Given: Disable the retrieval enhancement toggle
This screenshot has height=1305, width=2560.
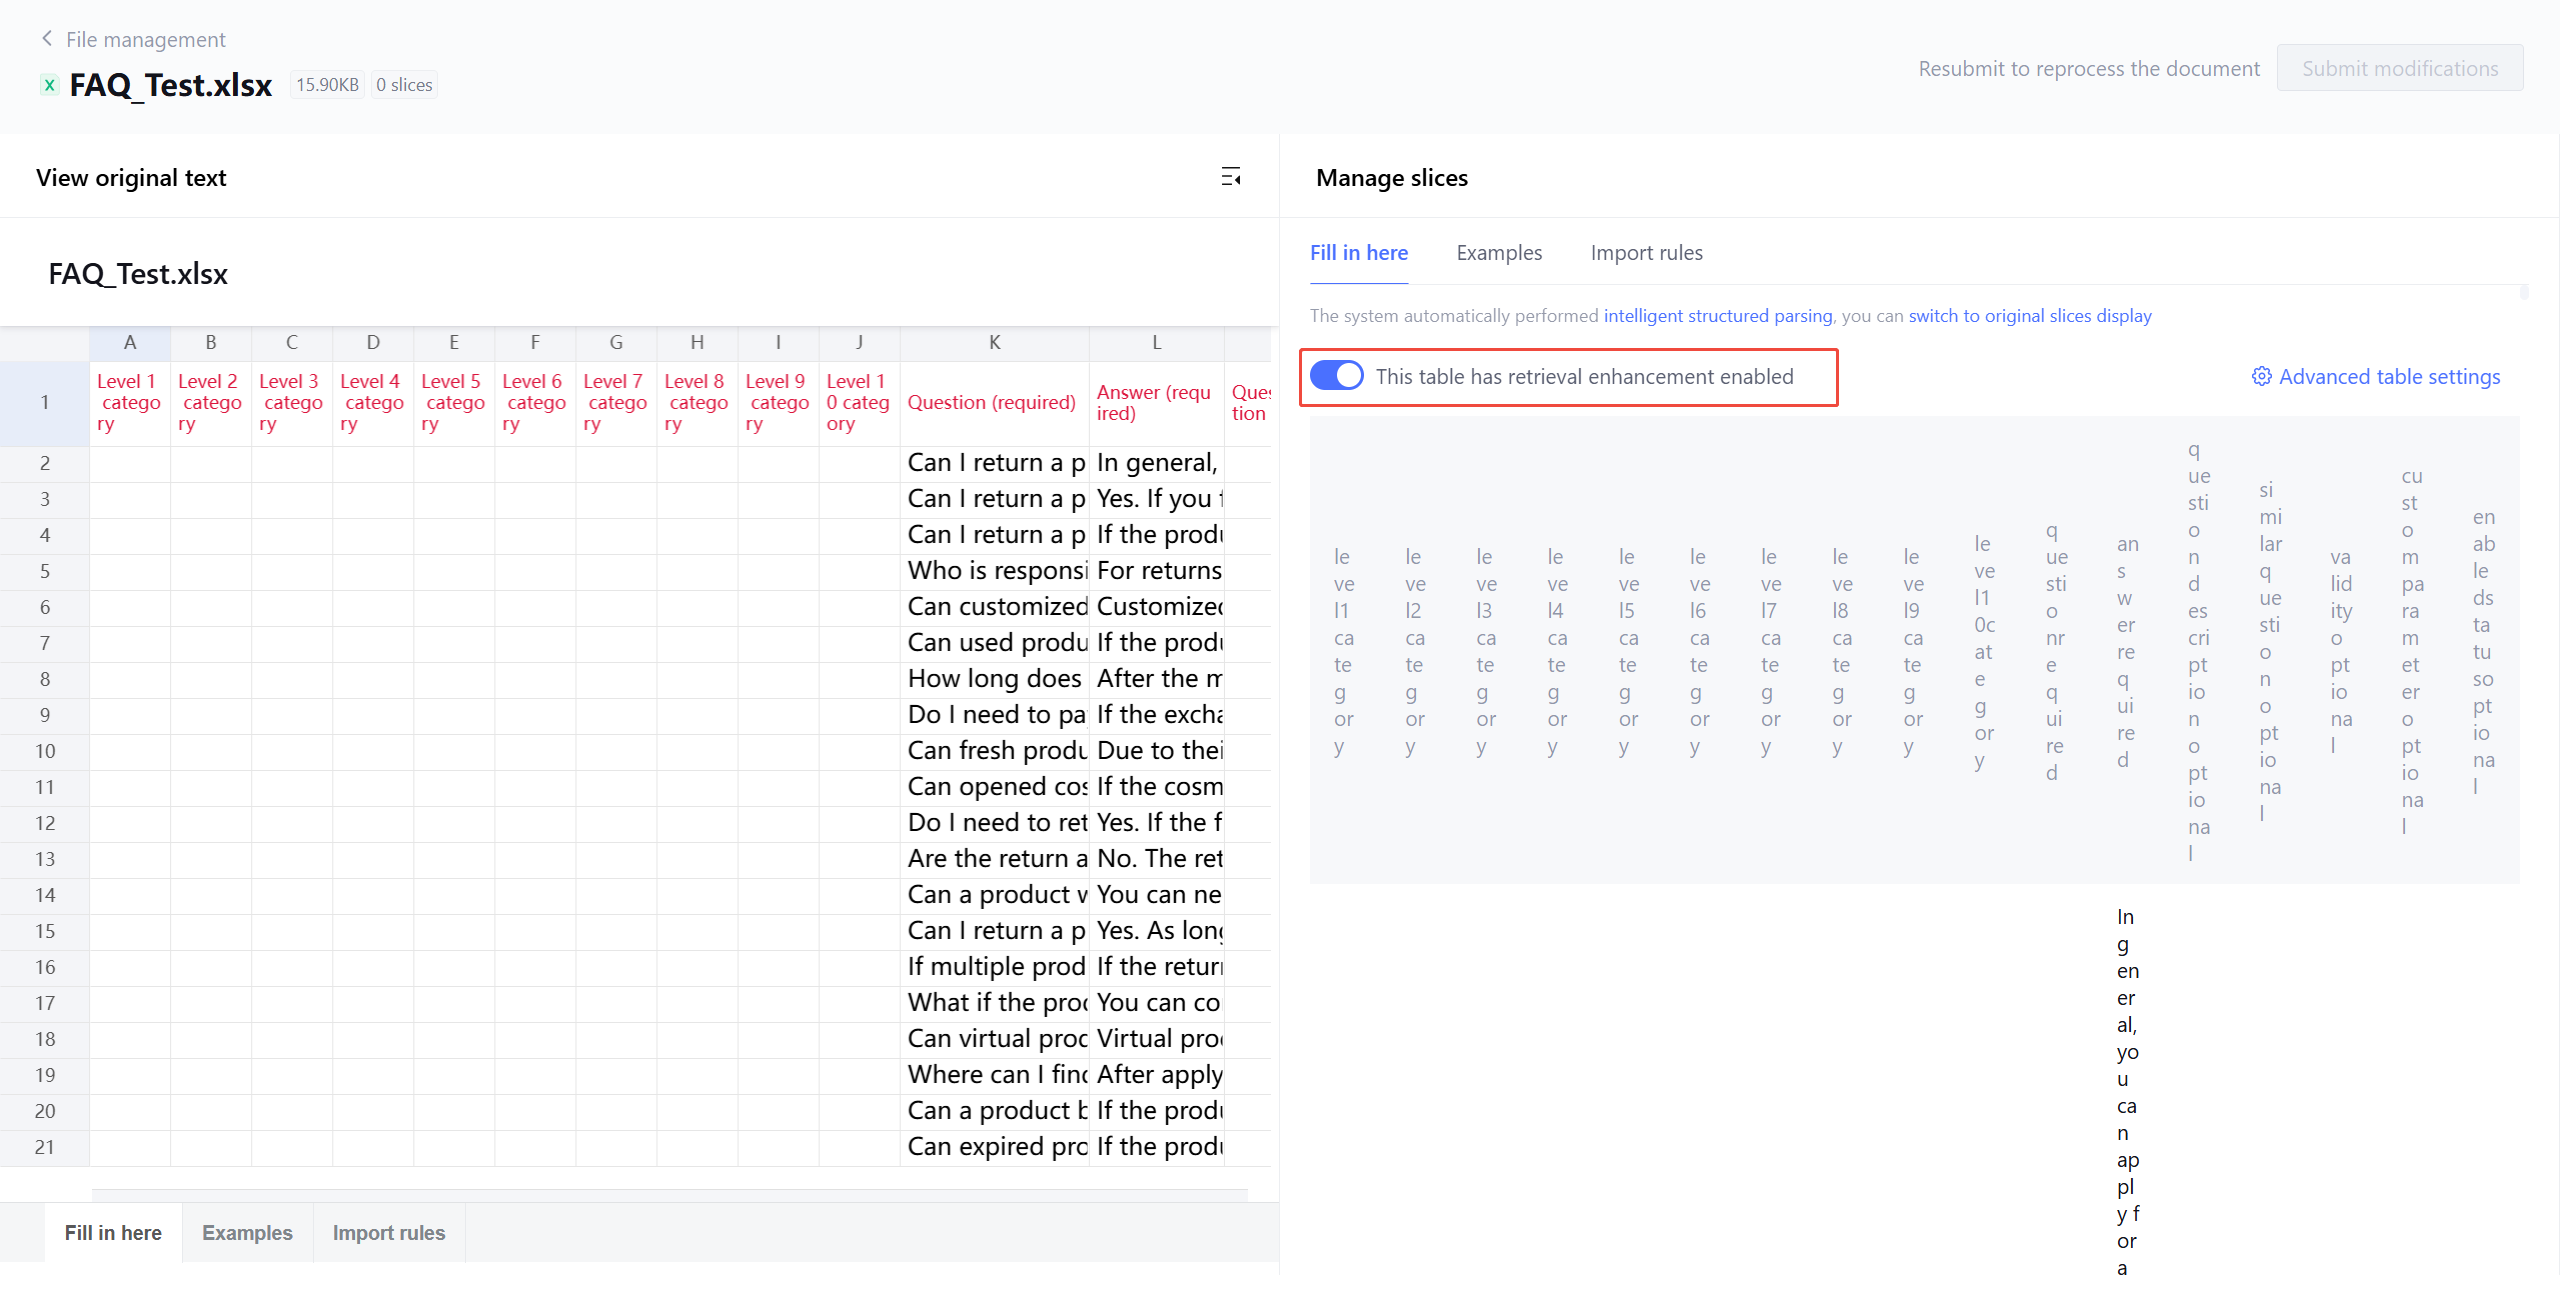Looking at the screenshot, I should (x=1337, y=376).
